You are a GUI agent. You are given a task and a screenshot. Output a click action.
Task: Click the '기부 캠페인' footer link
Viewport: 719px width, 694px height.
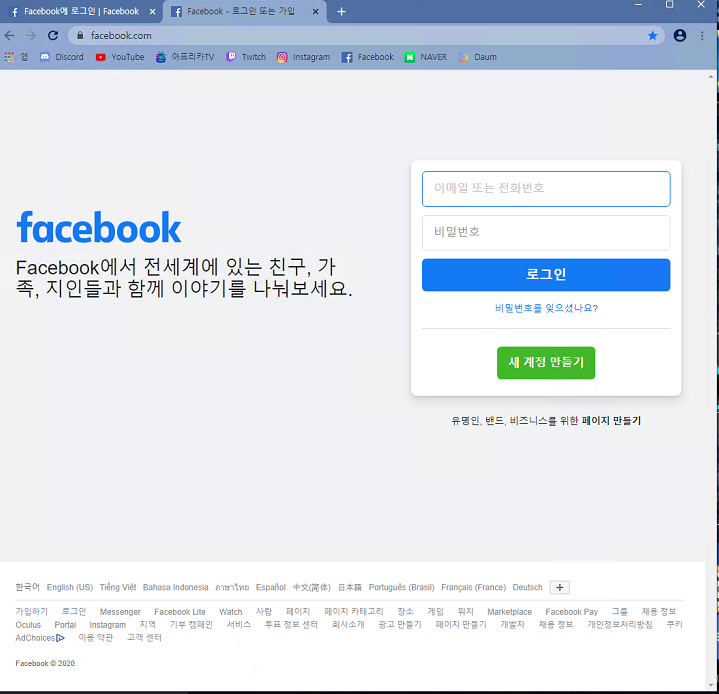[191, 625]
